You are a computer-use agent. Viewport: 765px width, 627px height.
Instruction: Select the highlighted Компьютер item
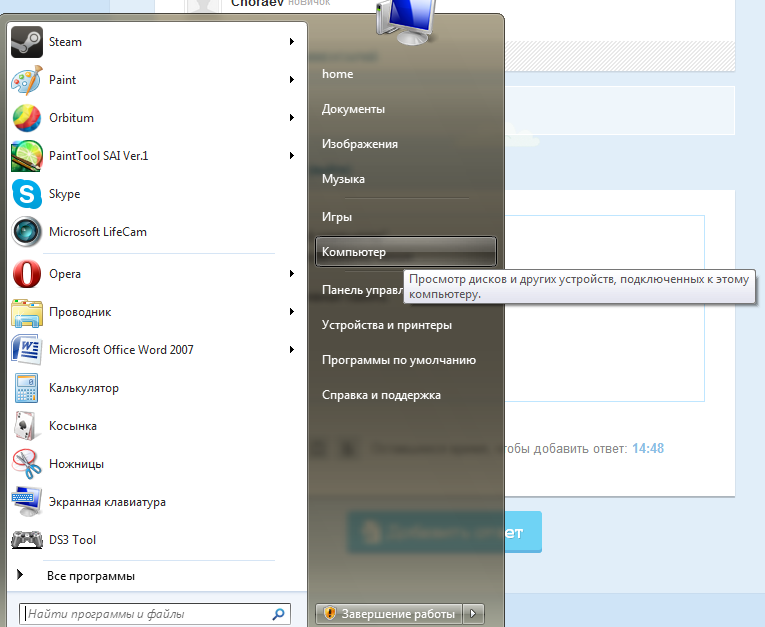click(406, 252)
